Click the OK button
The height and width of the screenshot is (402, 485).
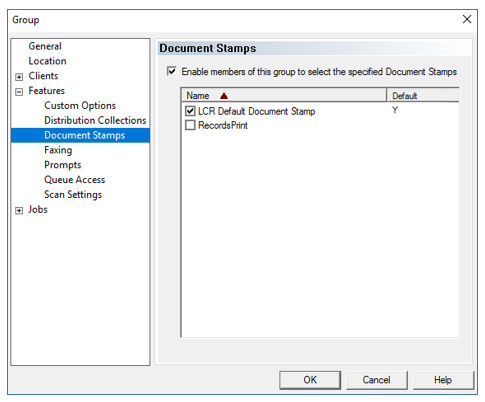coord(310,380)
